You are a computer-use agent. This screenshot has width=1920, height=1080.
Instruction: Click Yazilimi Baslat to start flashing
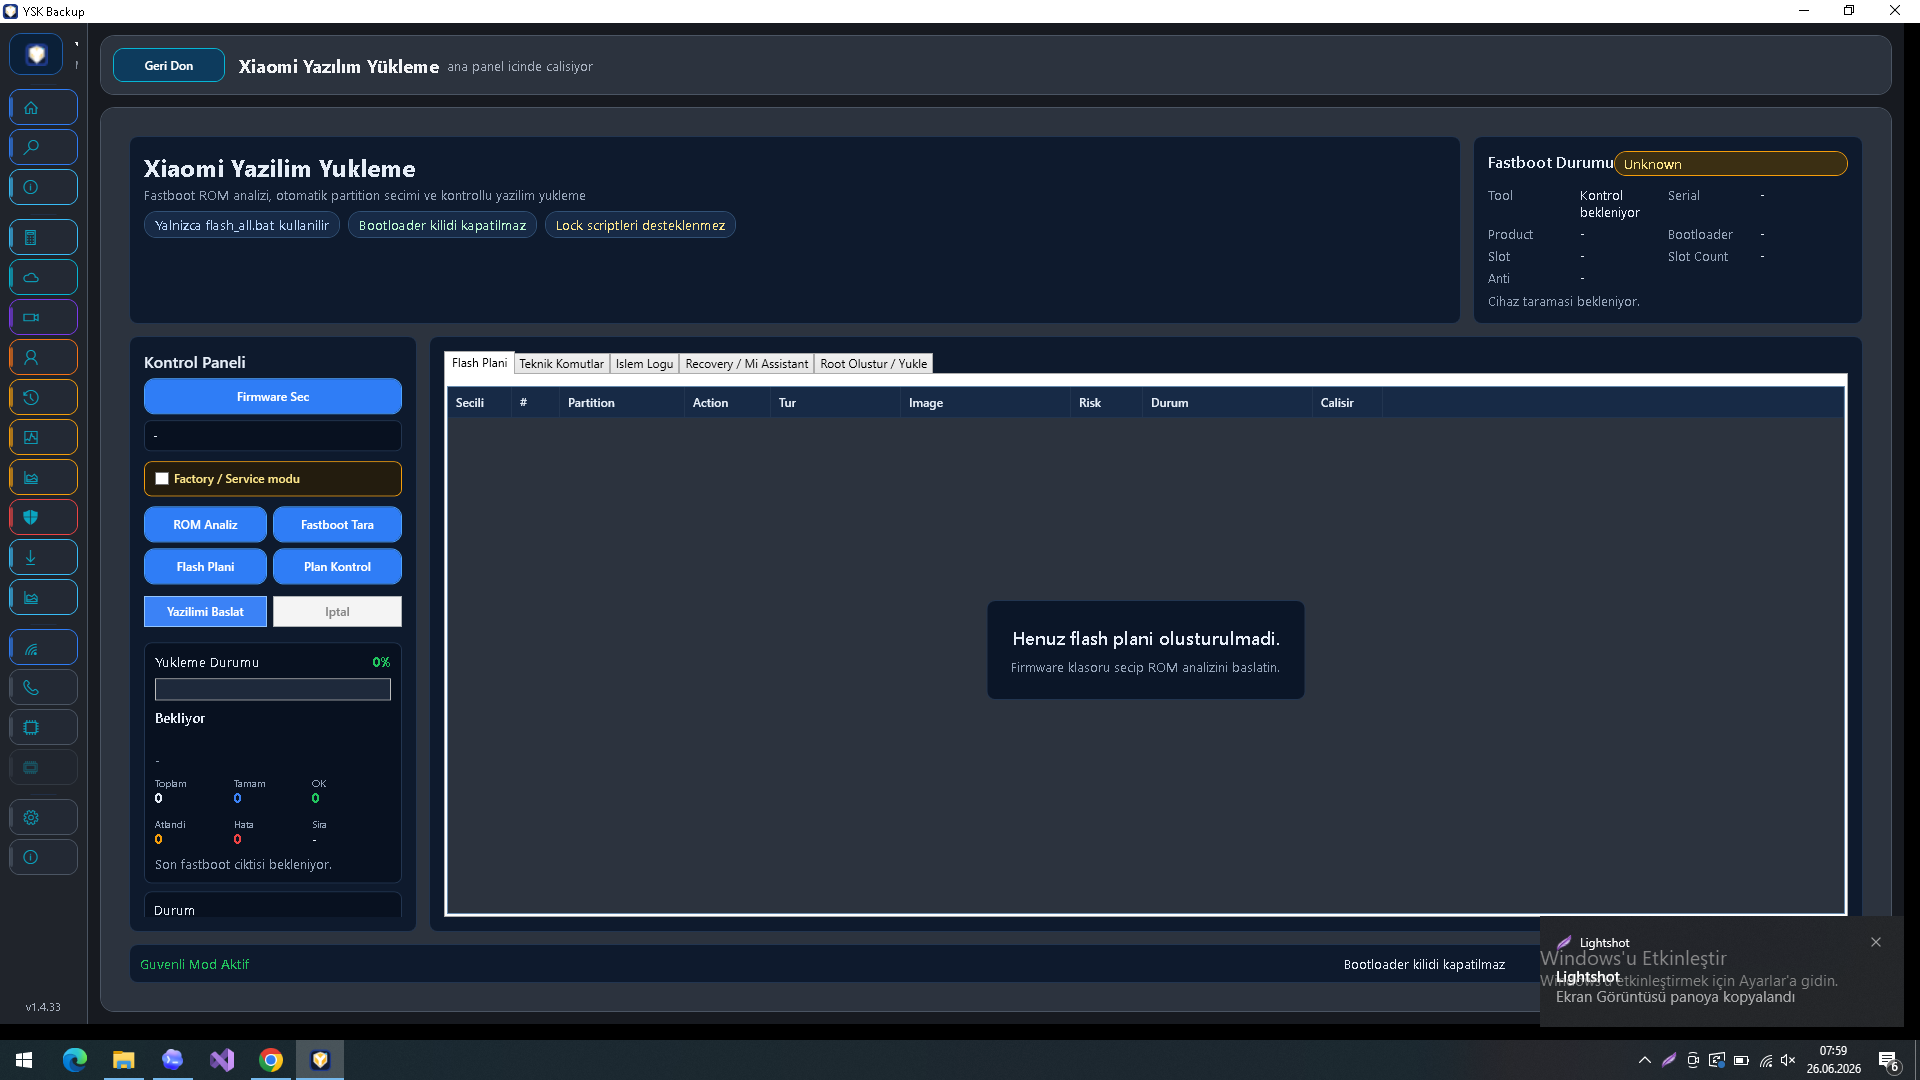point(205,612)
